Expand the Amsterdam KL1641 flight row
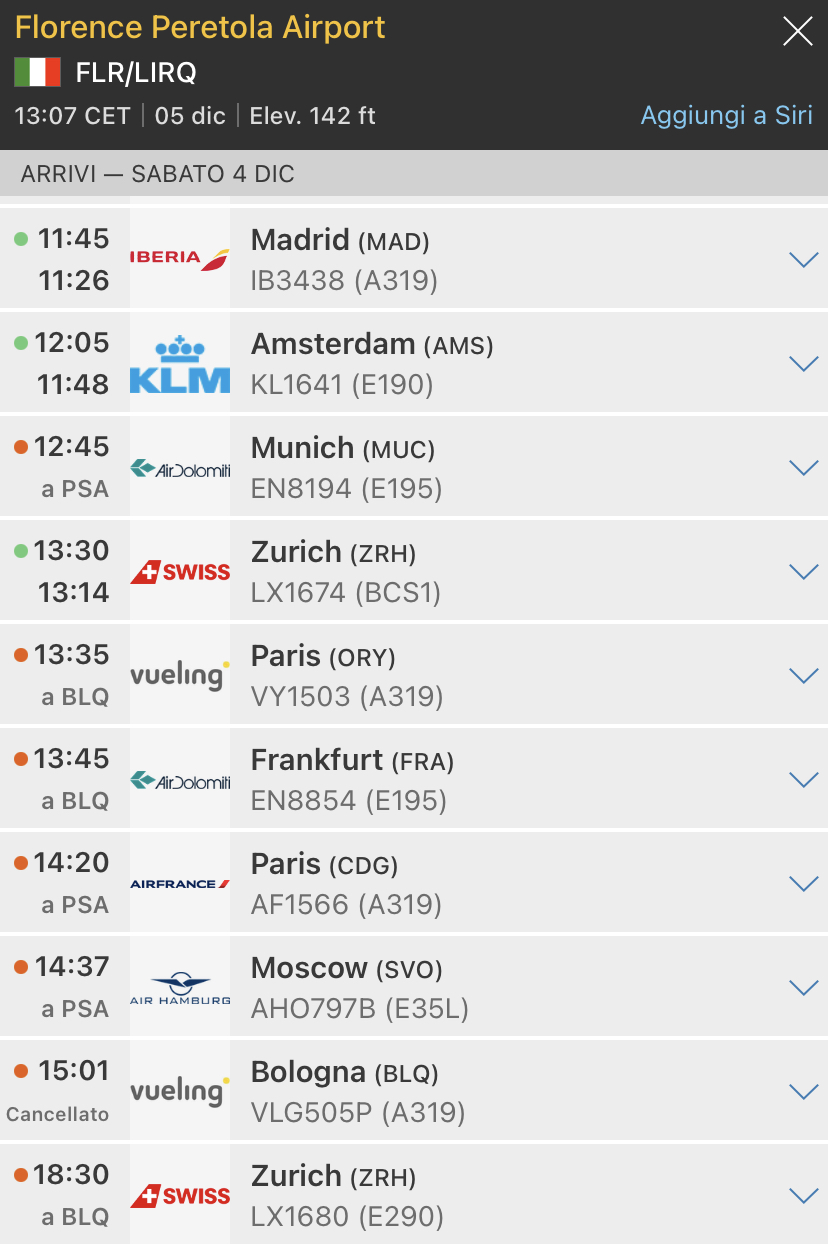The image size is (828, 1245). tap(803, 364)
